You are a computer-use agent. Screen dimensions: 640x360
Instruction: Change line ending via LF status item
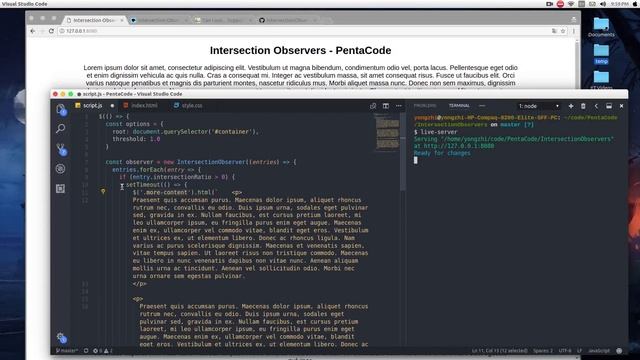click(x=579, y=351)
